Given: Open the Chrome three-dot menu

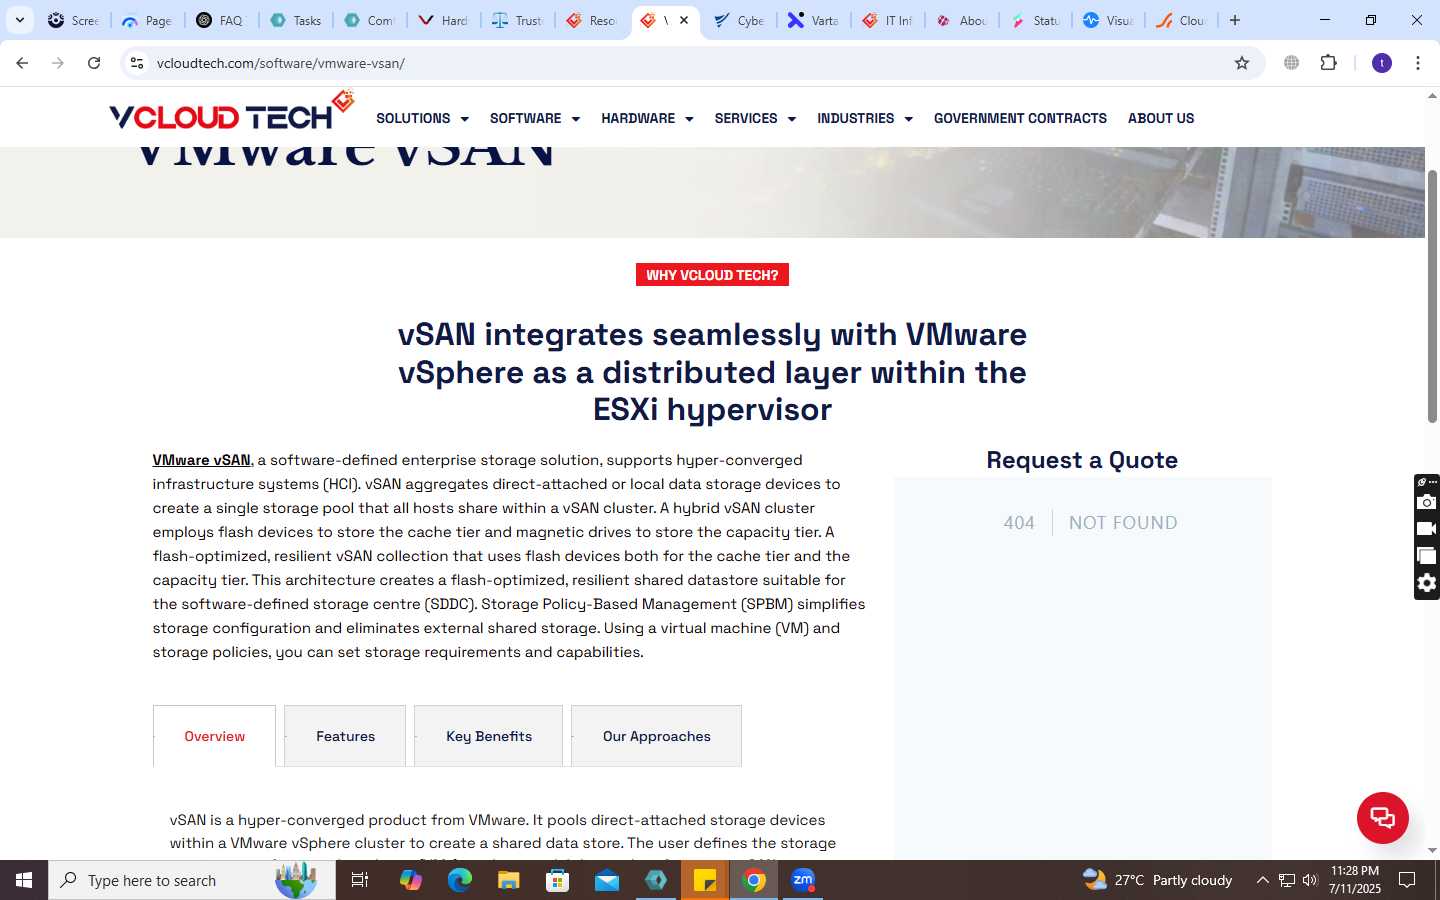Looking at the screenshot, I should point(1418,63).
